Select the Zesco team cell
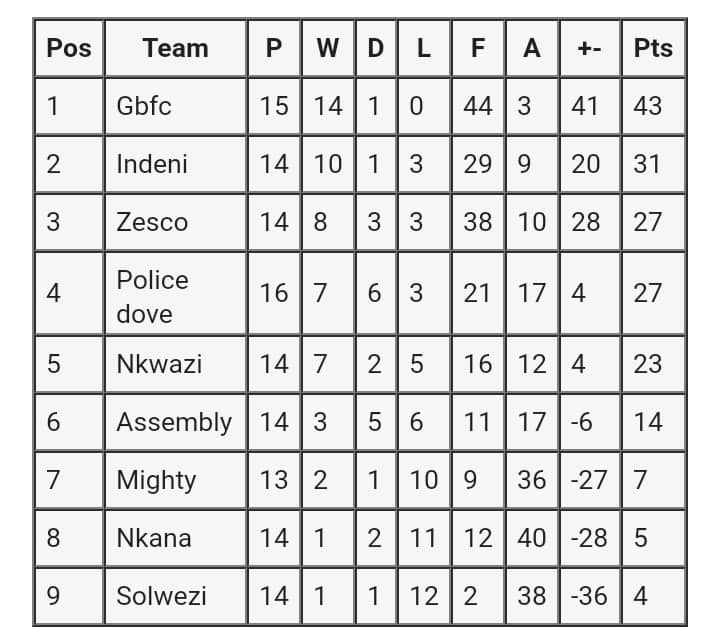Image resolution: width=720 pixels, height=636 pixels. point(152,221)
